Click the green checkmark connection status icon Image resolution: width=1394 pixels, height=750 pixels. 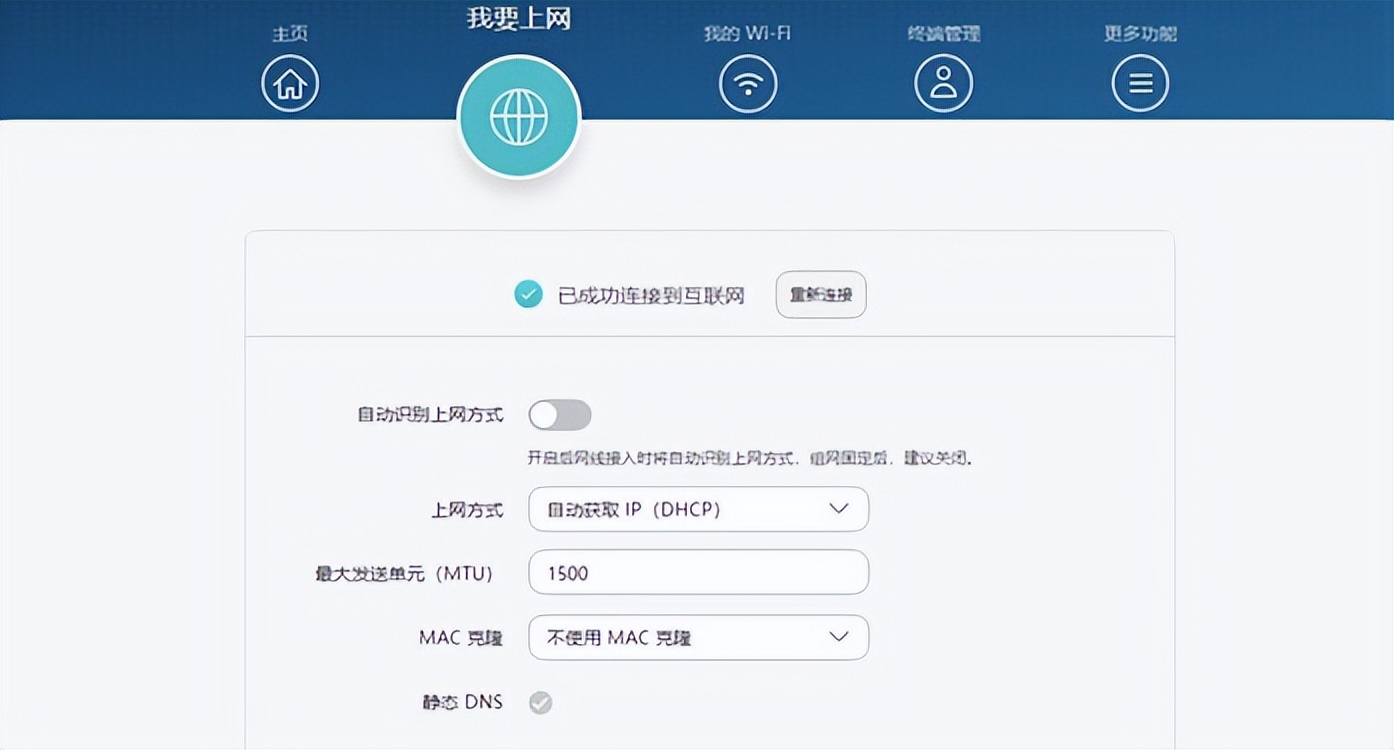(528, 294)
